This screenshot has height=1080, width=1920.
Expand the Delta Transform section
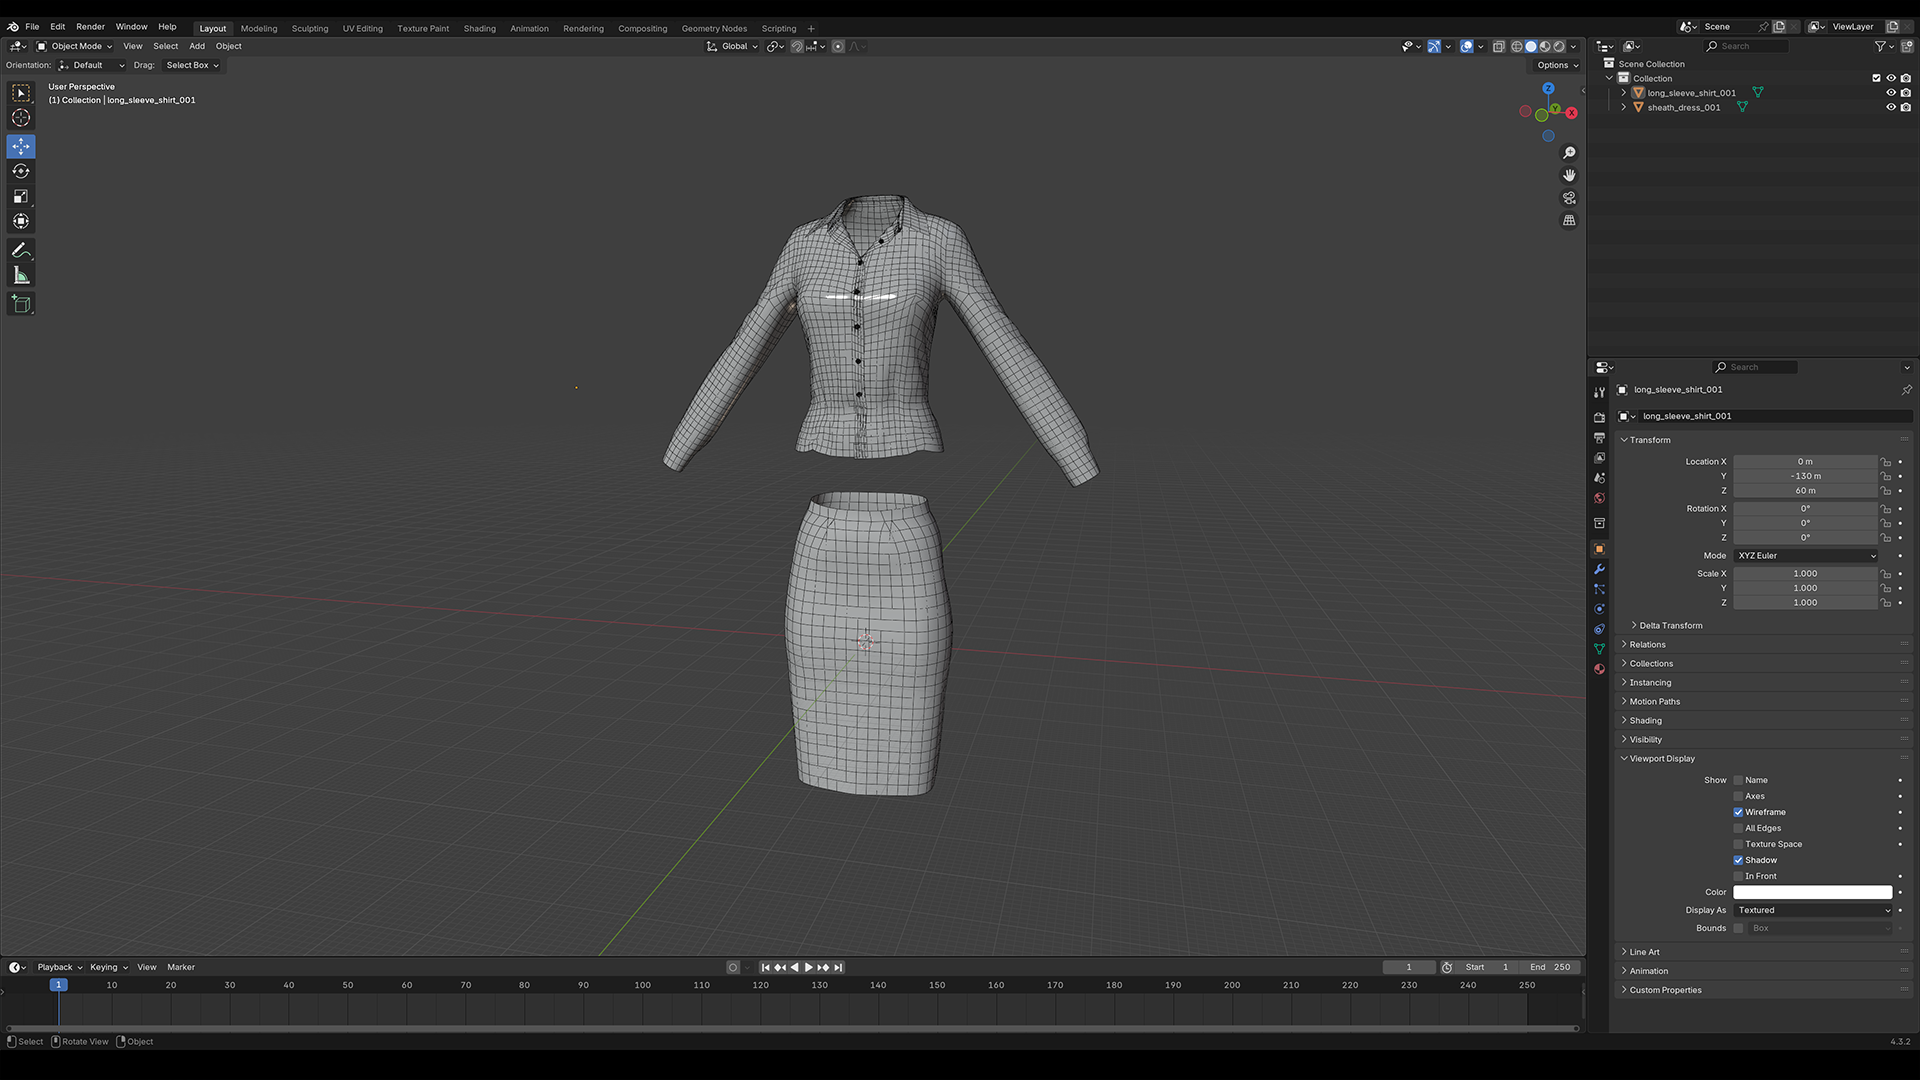coord(1670,625)
